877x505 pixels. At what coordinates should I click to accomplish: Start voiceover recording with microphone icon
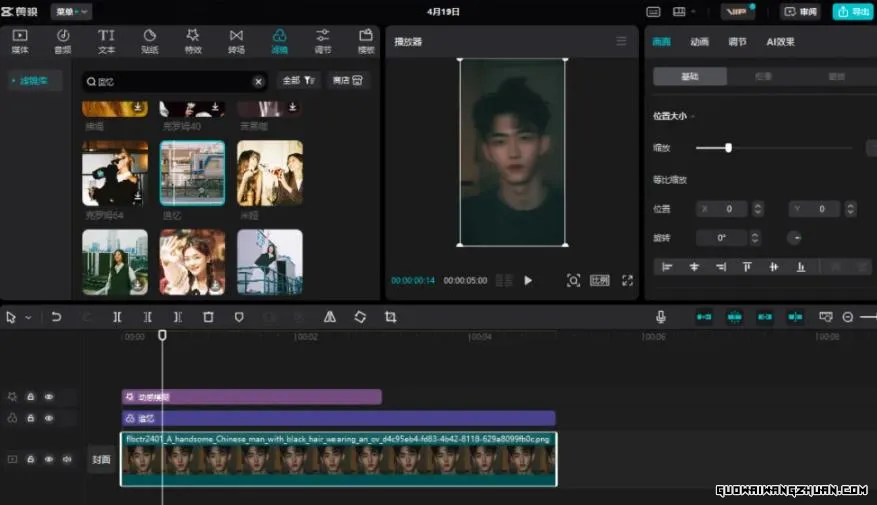point(661,317)
